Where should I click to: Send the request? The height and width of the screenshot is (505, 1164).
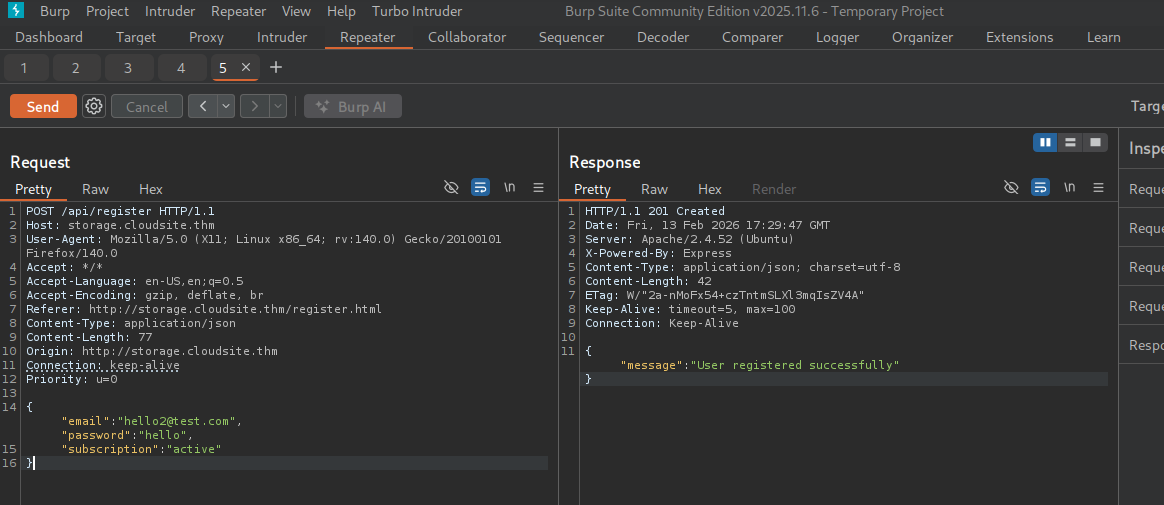pyautogui.click(x=43, y=106)
